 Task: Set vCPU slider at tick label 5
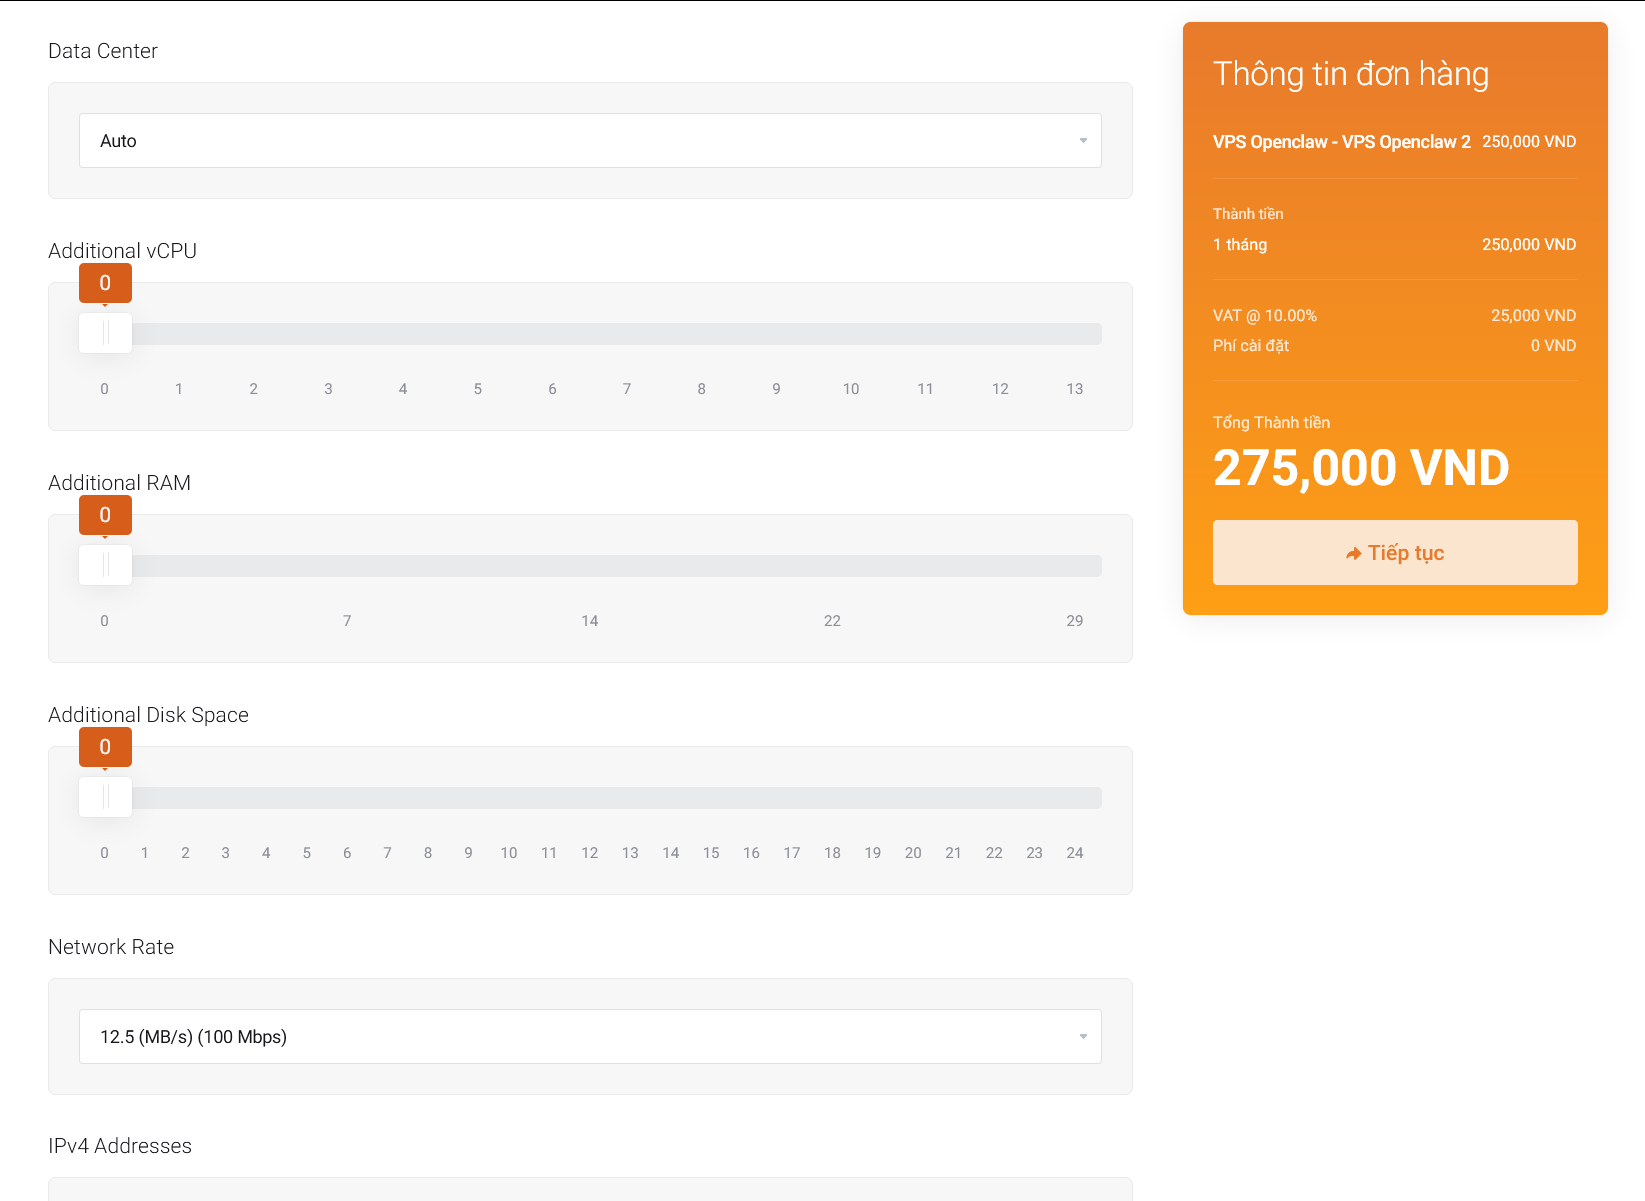tap(478, 389)
